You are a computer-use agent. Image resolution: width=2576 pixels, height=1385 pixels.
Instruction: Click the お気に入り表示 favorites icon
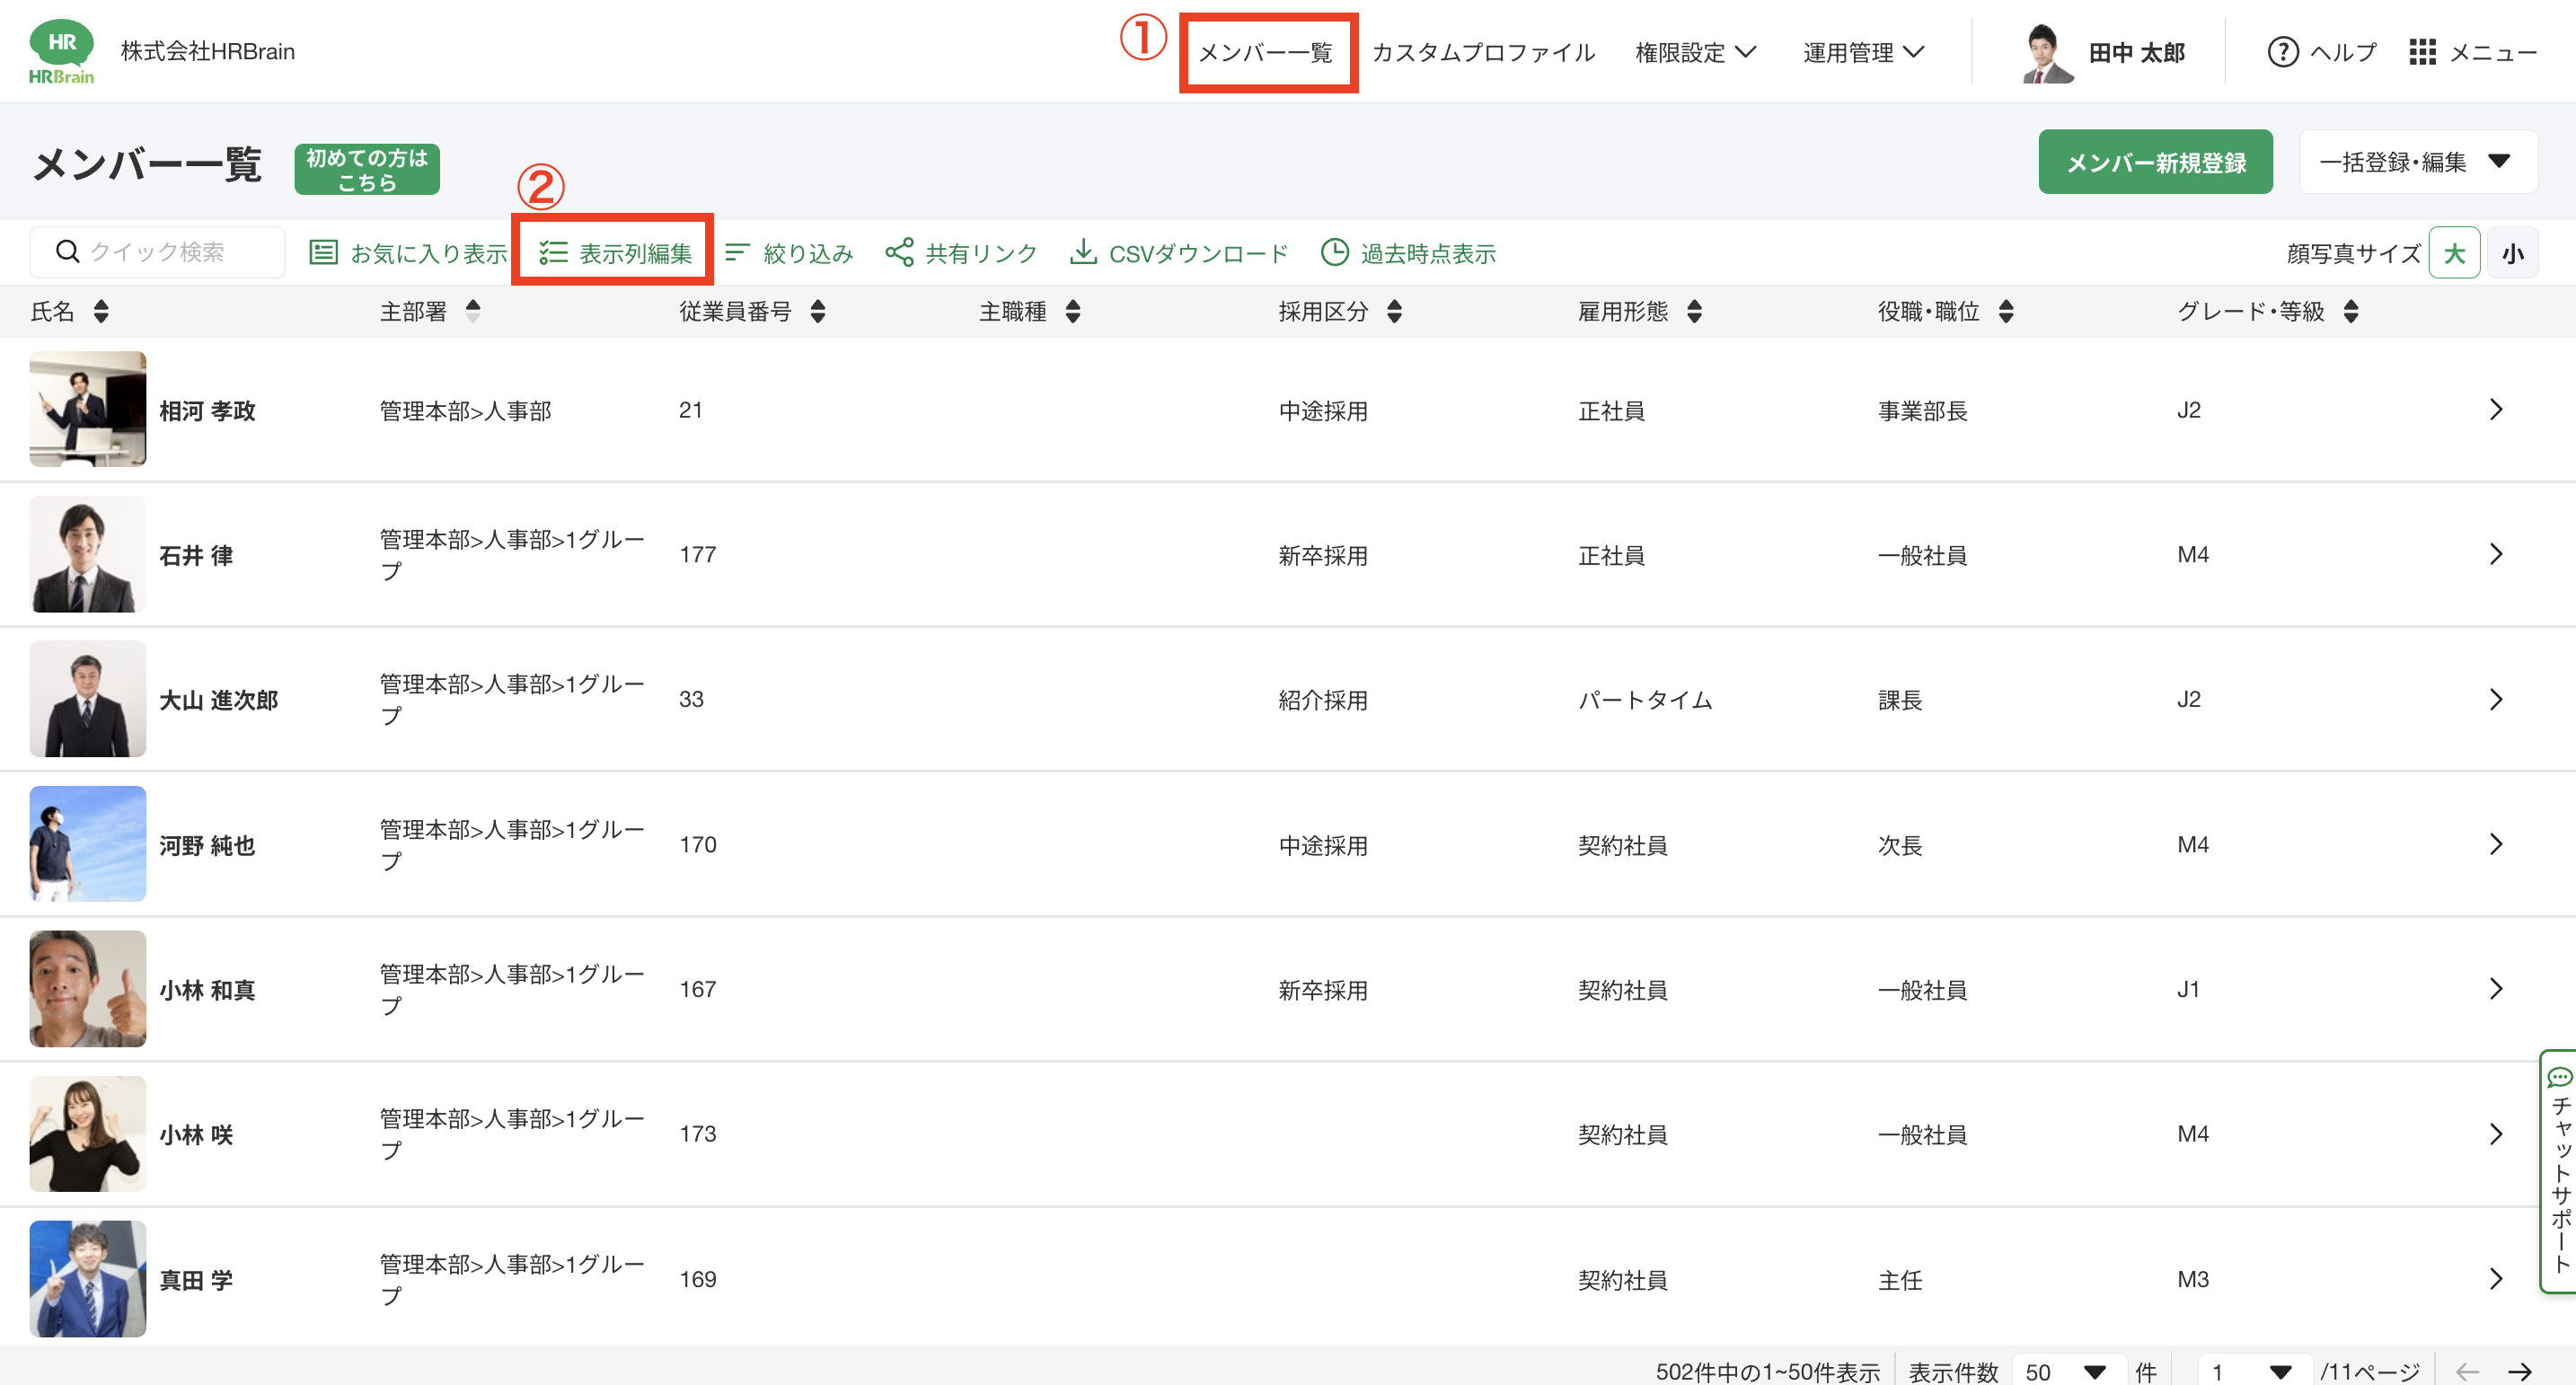(323, 252)
